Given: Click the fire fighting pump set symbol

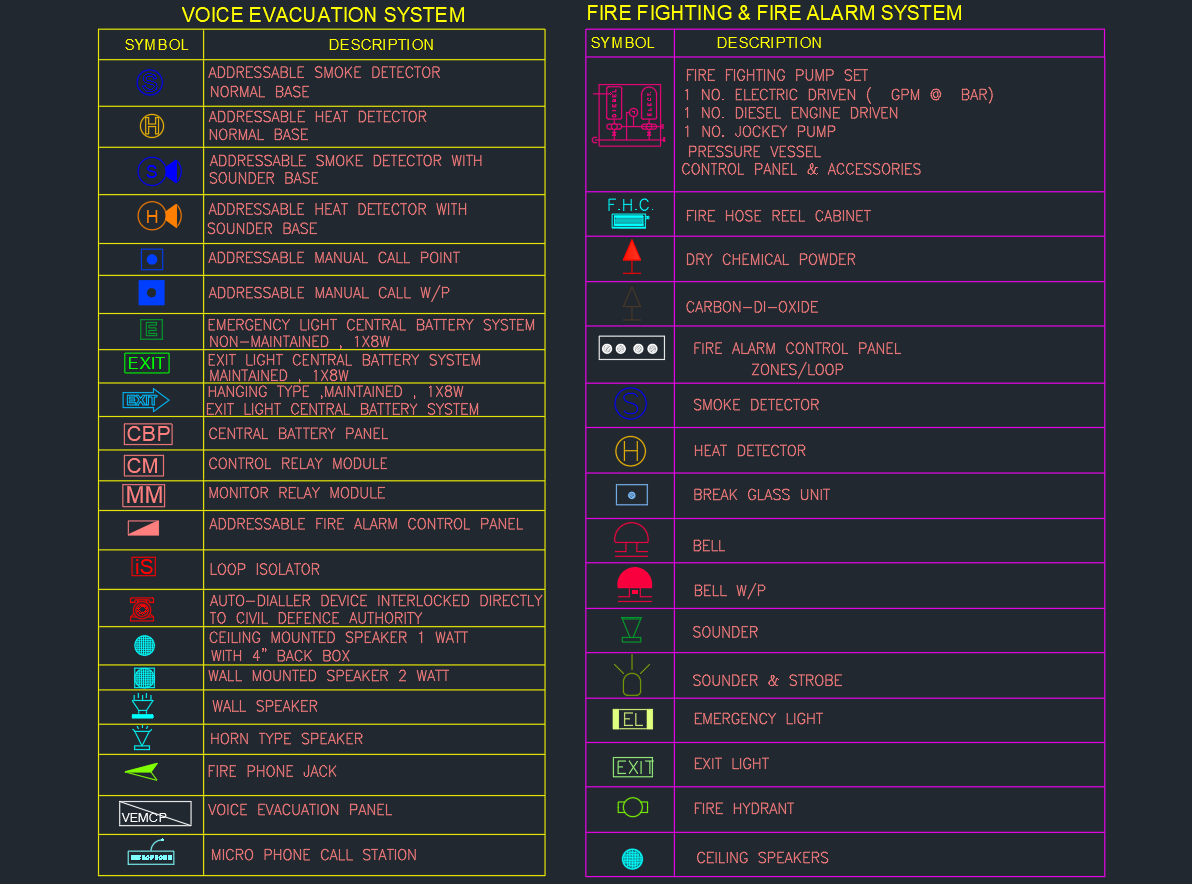Looking at the screenshot, I should (x=628, y=116).
